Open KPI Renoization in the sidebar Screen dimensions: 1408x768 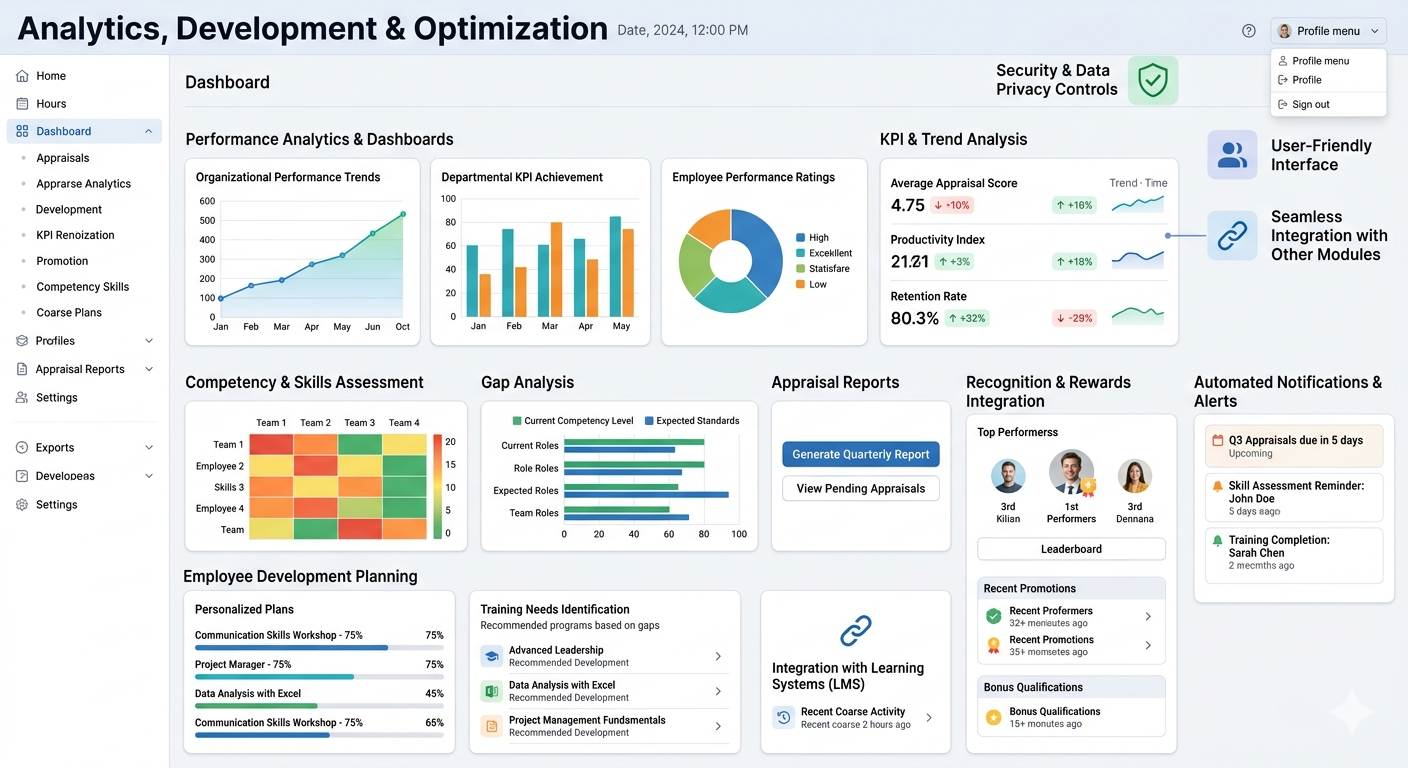75,235
